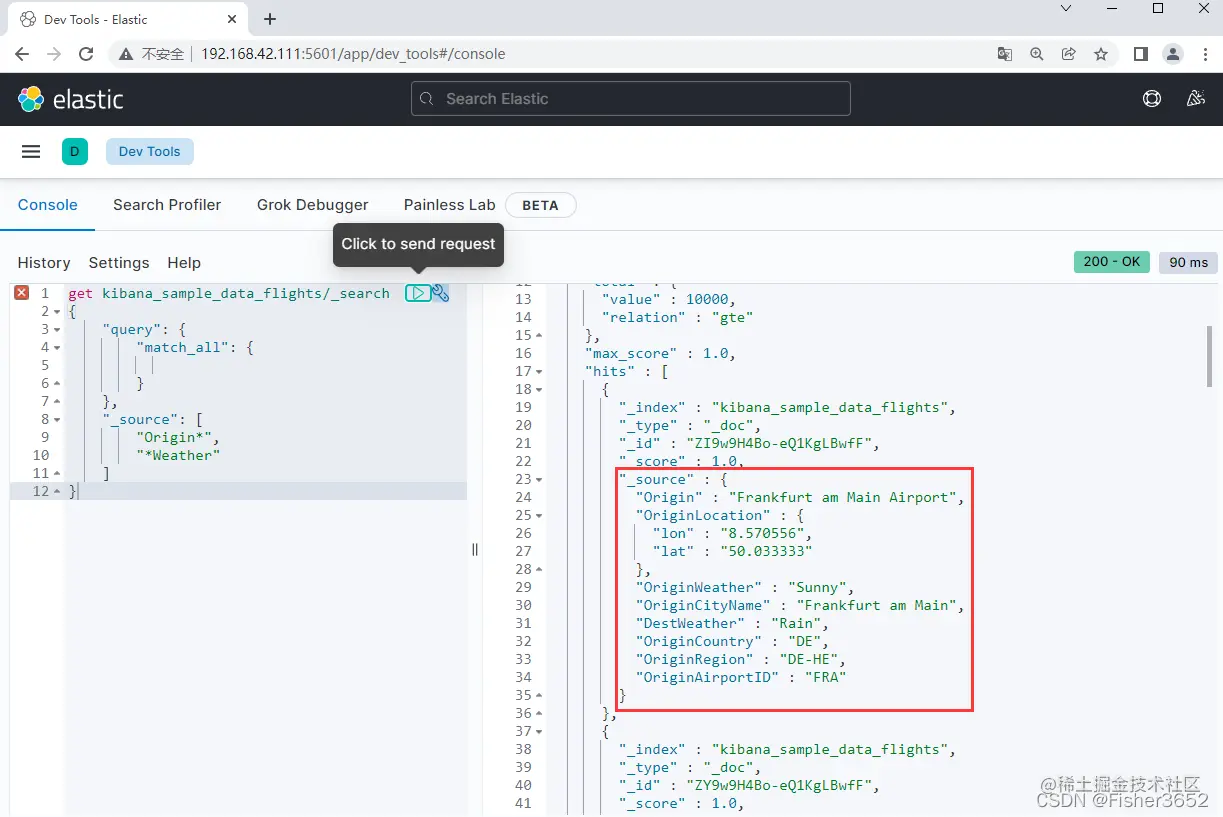Click the elastic logo
The image size is (1223, 817).
pos(71,99)
